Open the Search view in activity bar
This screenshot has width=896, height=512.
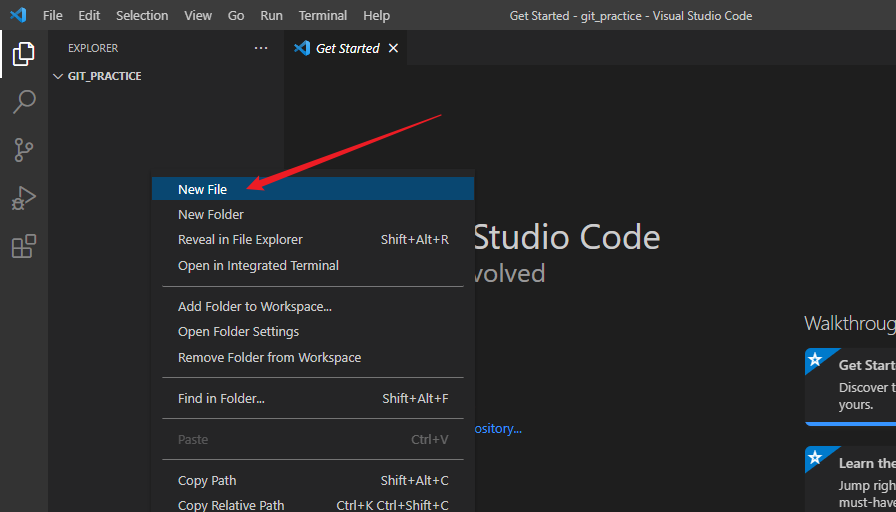point(23,102)
